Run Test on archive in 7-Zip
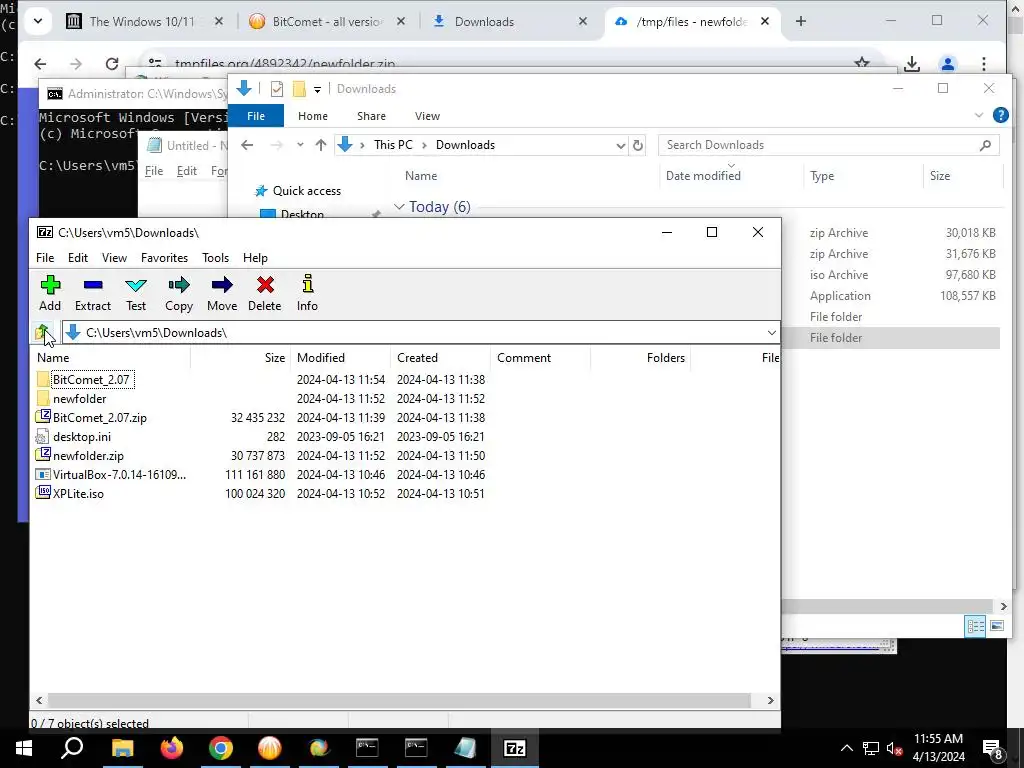 pyautogui.click(x=136, y=293)
